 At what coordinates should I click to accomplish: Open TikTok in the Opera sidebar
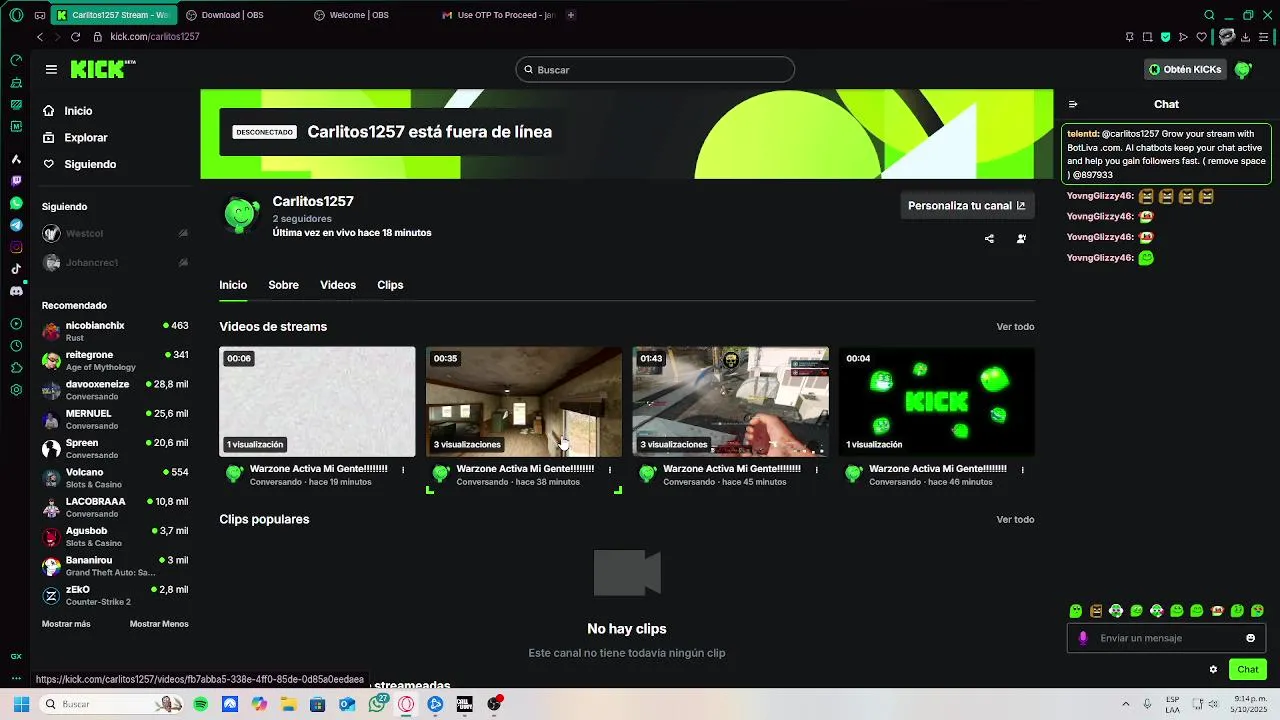point(16,269)
